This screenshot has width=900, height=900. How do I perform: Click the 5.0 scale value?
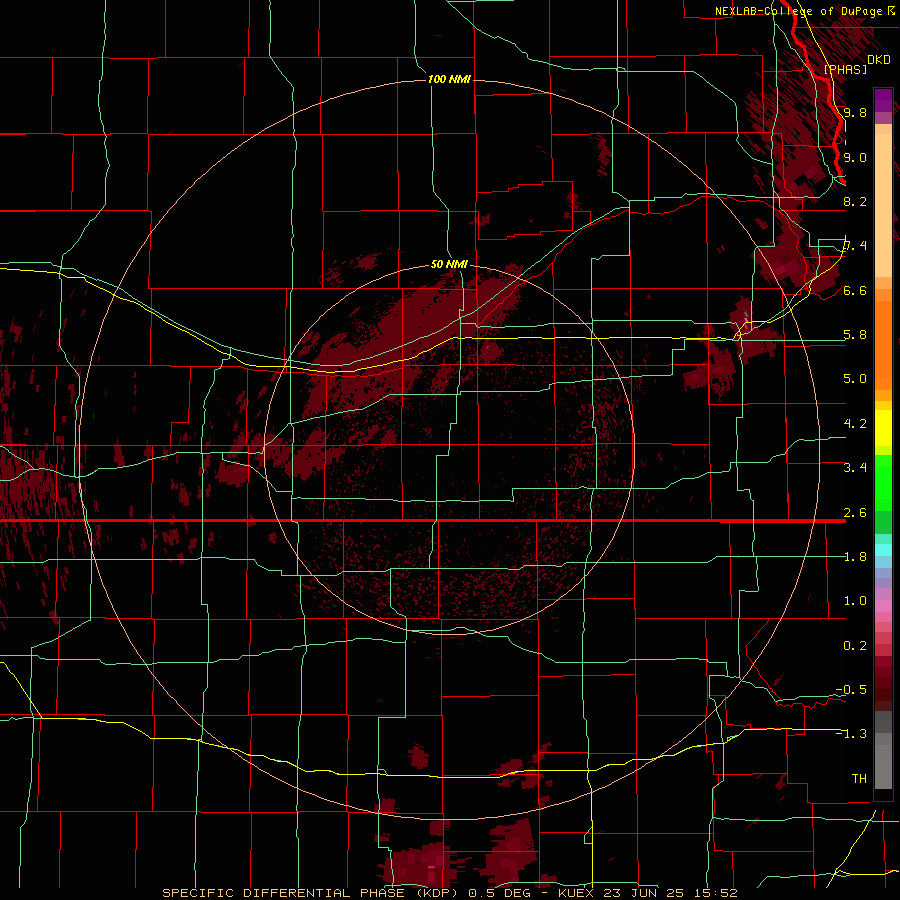pyautogui.click(x=855, y=379)
